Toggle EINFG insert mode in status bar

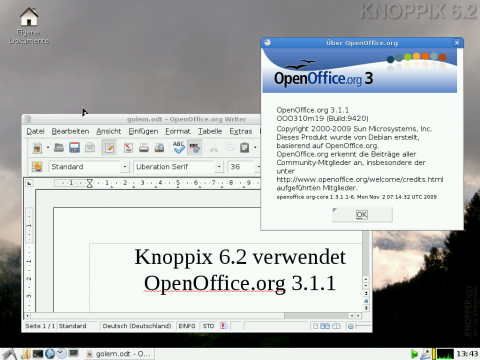click(187, 326)
